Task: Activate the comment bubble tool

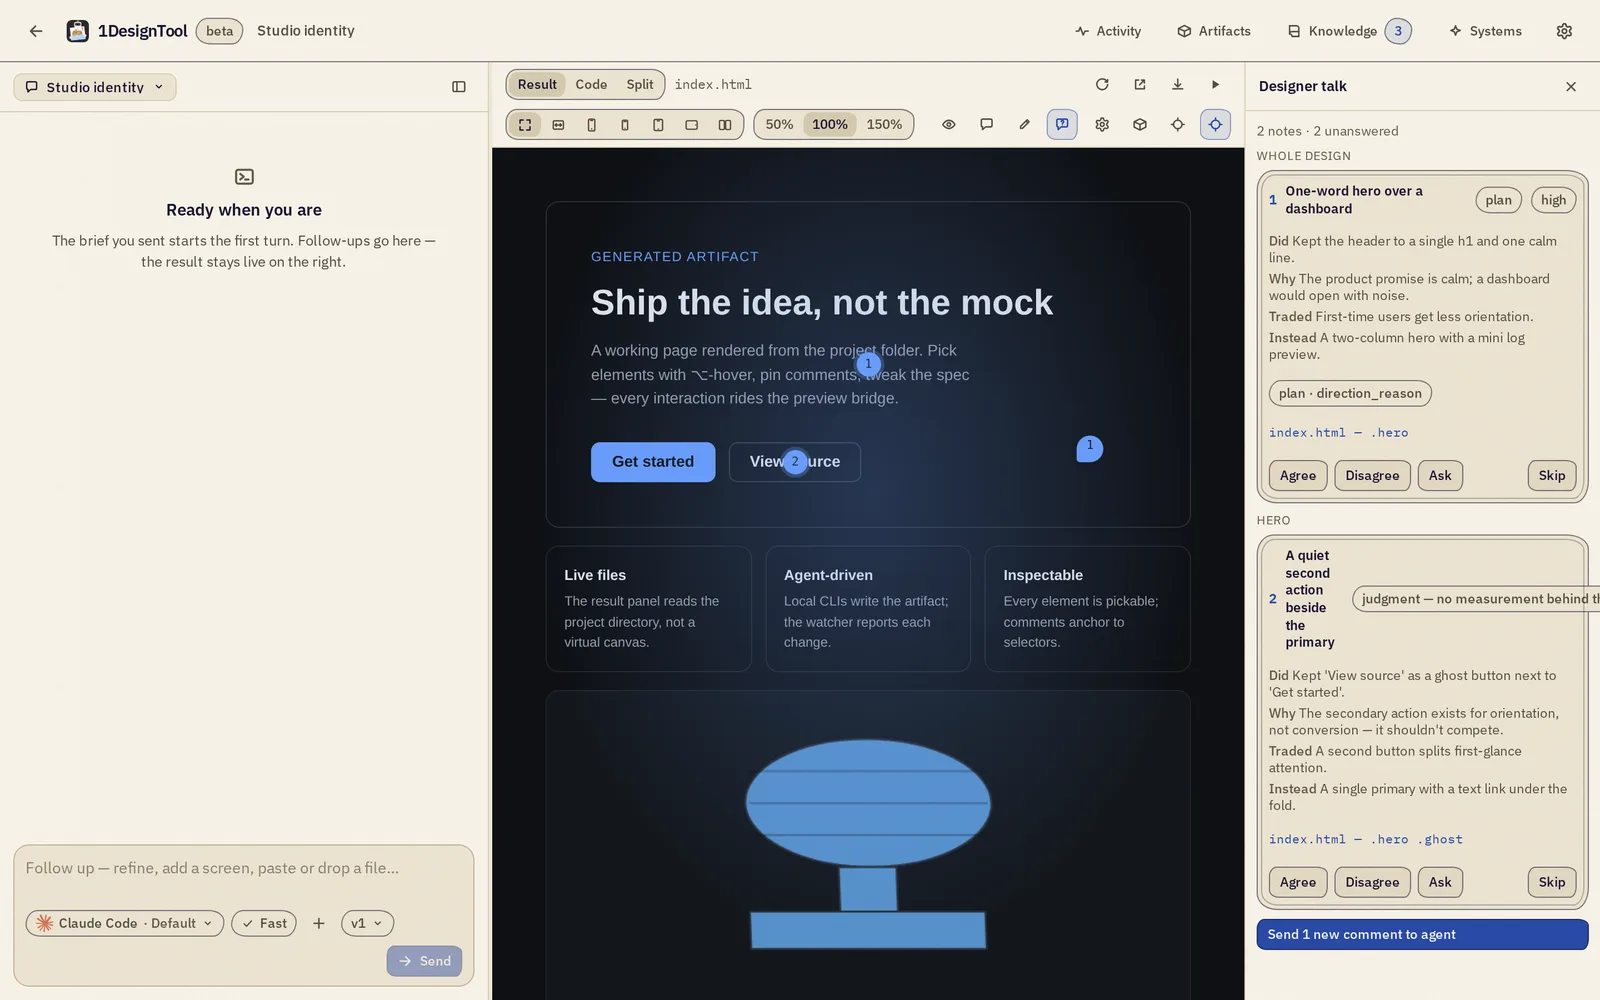Action: point(987,124)
